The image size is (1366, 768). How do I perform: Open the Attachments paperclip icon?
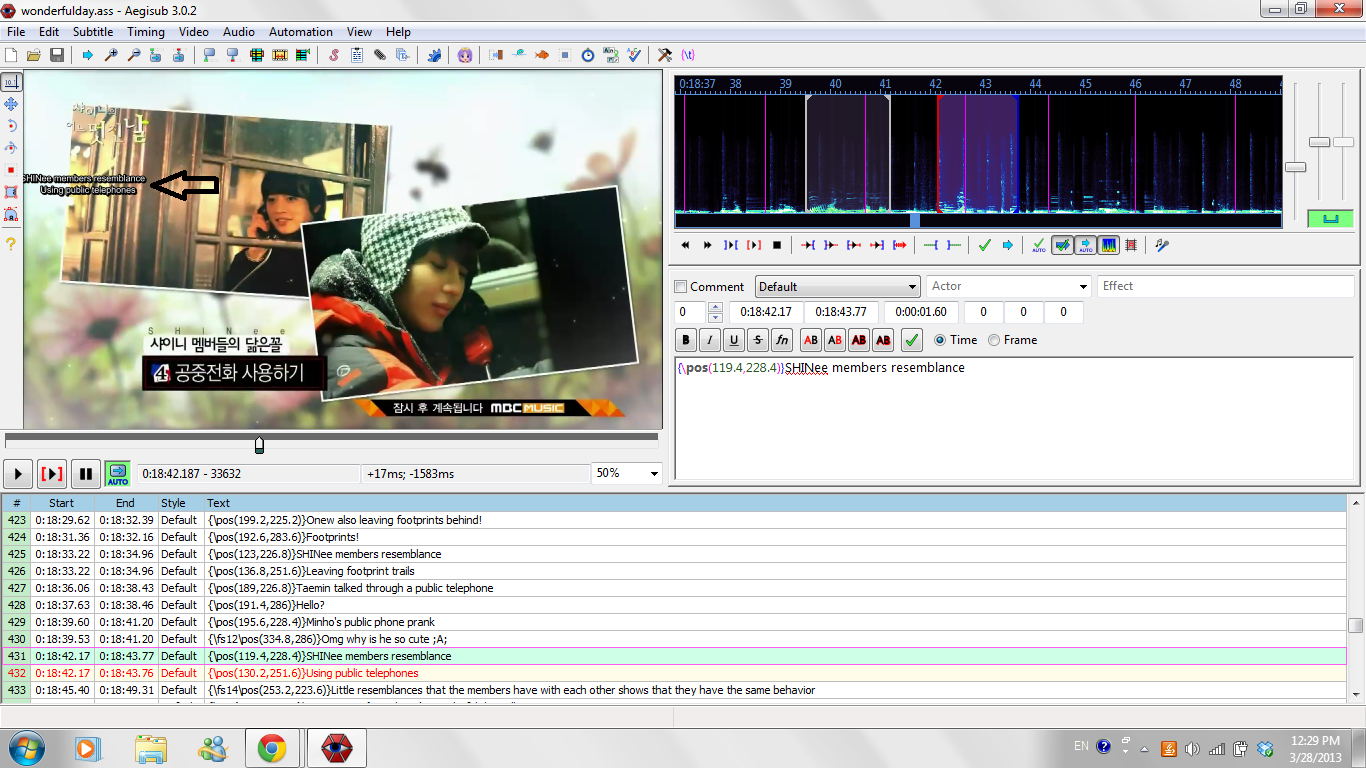click(x=380, y=55)
